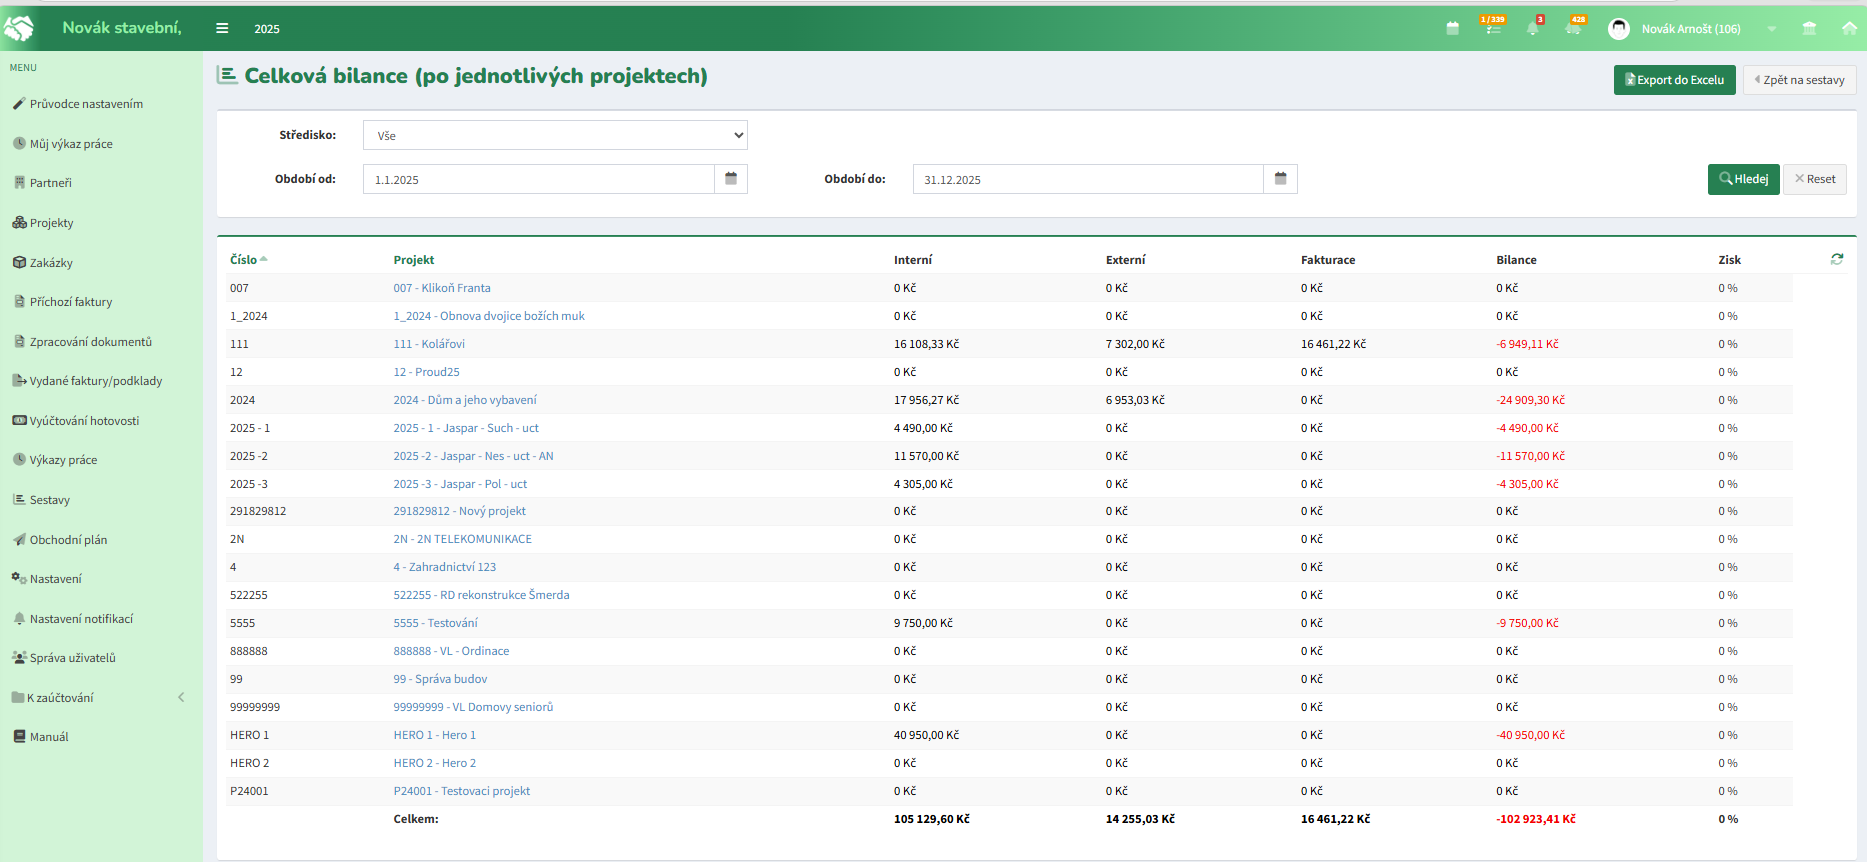This screenshot has width=1867, height=862.
Task: Open Průvodce nastavením in sidebar
Action: [86, 104]
